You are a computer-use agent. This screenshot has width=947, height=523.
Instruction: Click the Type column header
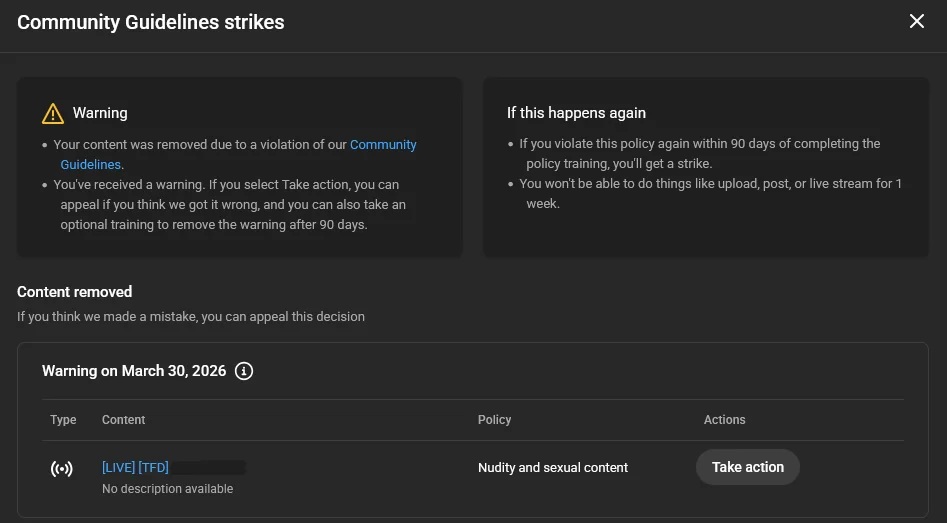(63, 420)
